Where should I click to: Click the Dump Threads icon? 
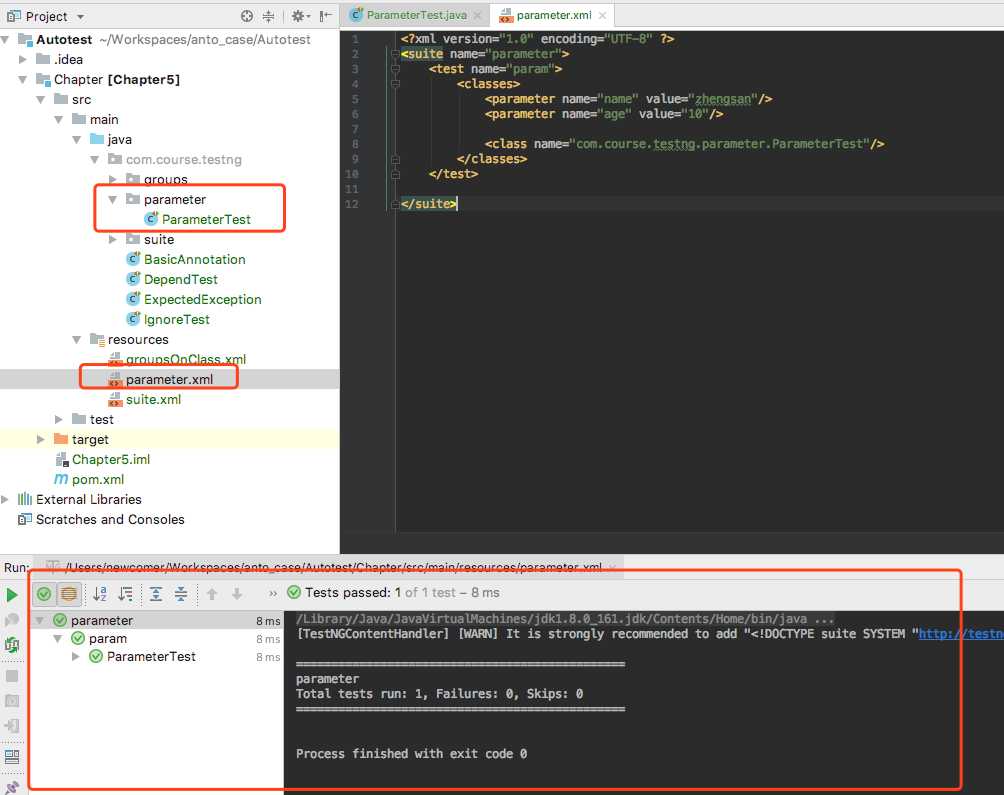[12, 701]
